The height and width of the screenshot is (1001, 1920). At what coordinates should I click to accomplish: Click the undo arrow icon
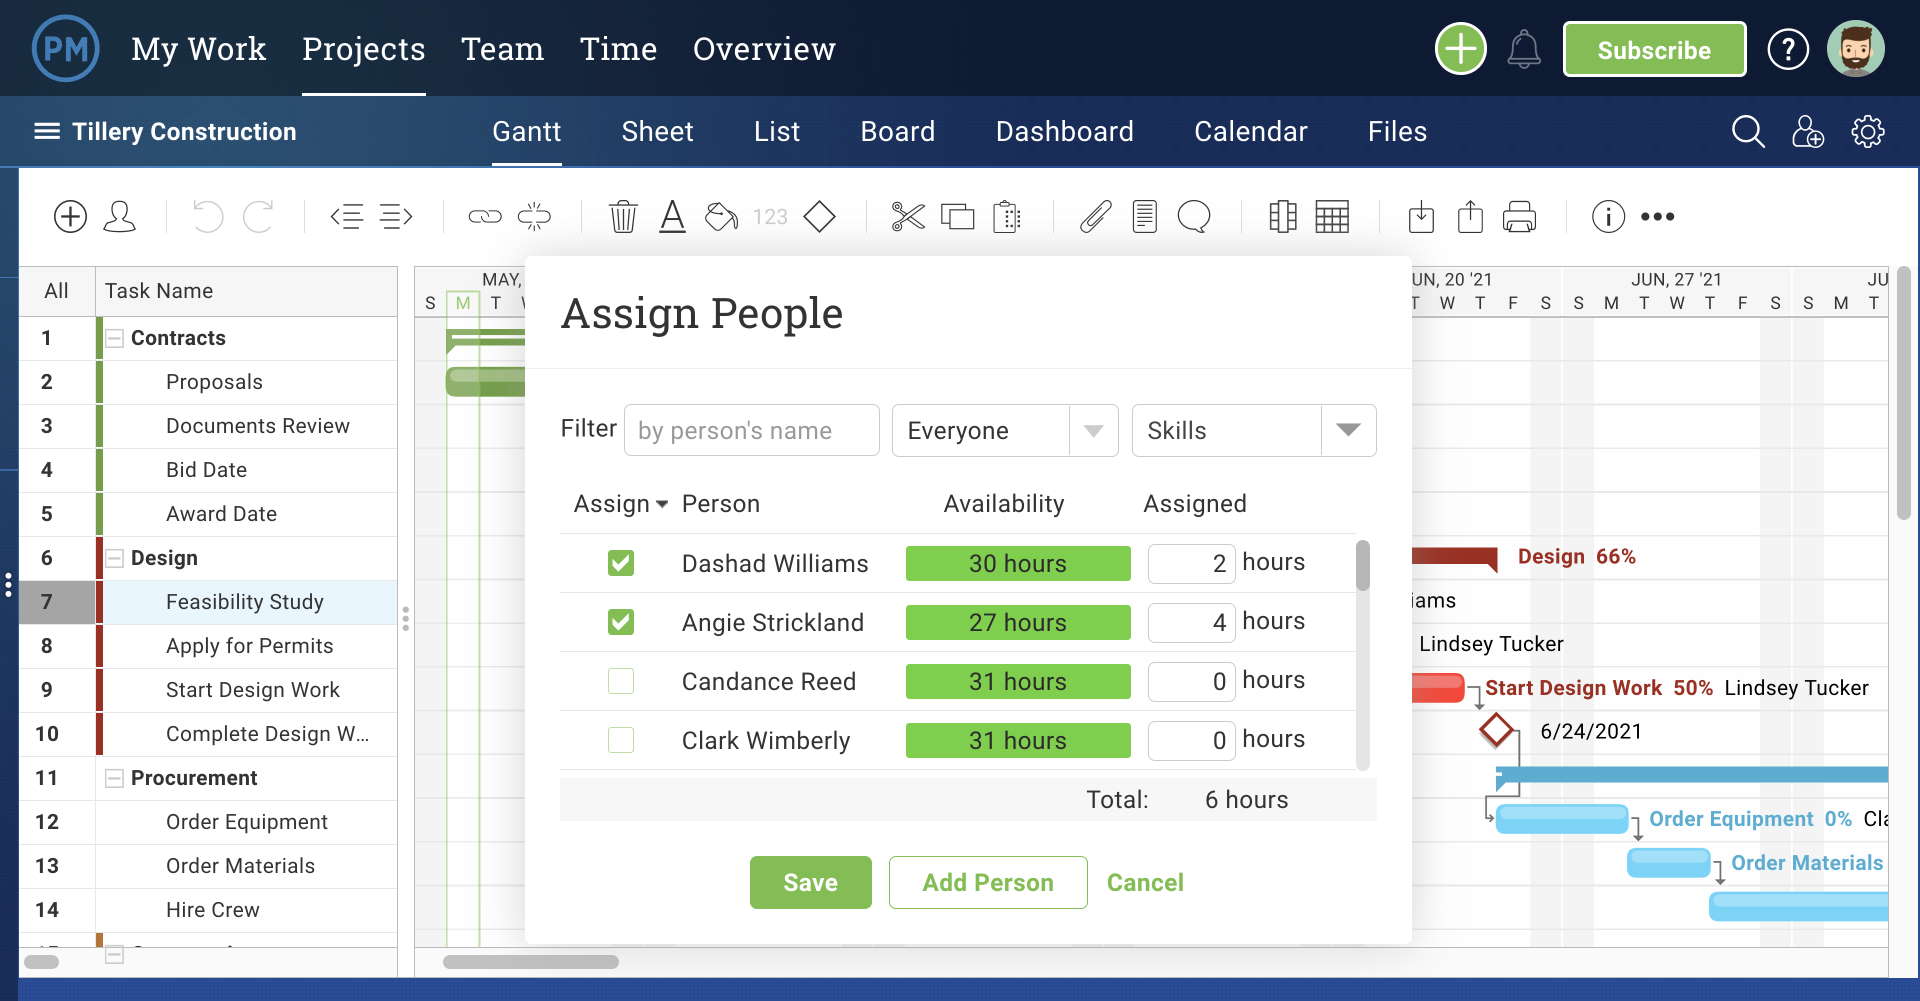208,216
